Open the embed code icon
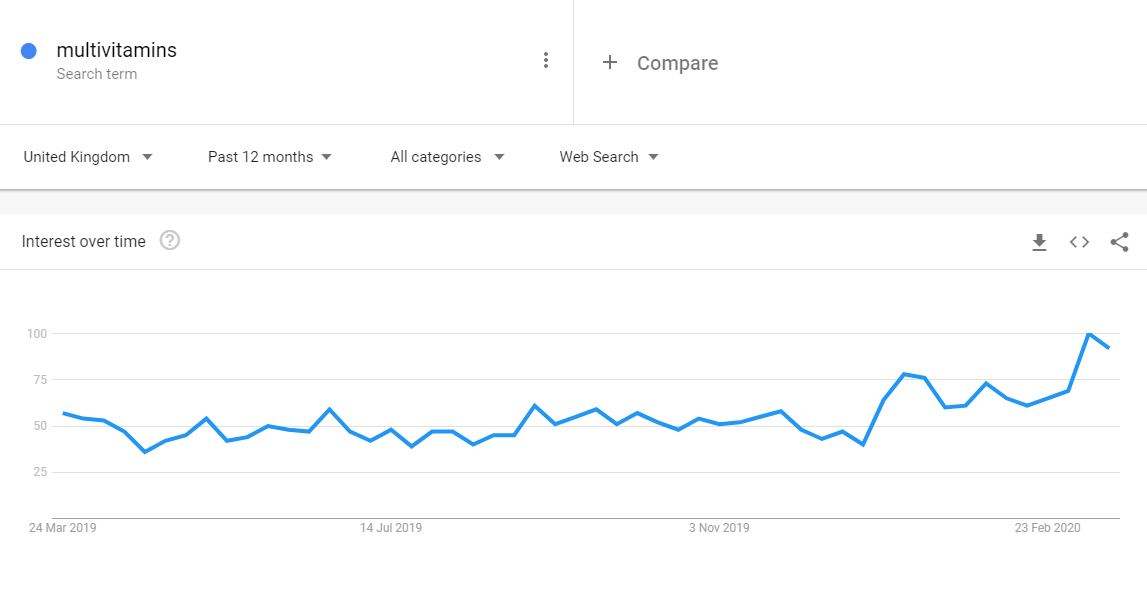 [x=1079, y=242]
